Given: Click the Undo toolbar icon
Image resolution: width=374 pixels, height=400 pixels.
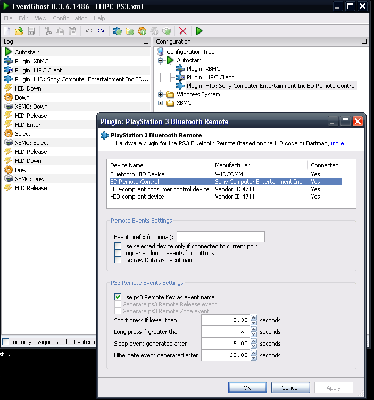Looking at the screenshot, I should (89, 31).
